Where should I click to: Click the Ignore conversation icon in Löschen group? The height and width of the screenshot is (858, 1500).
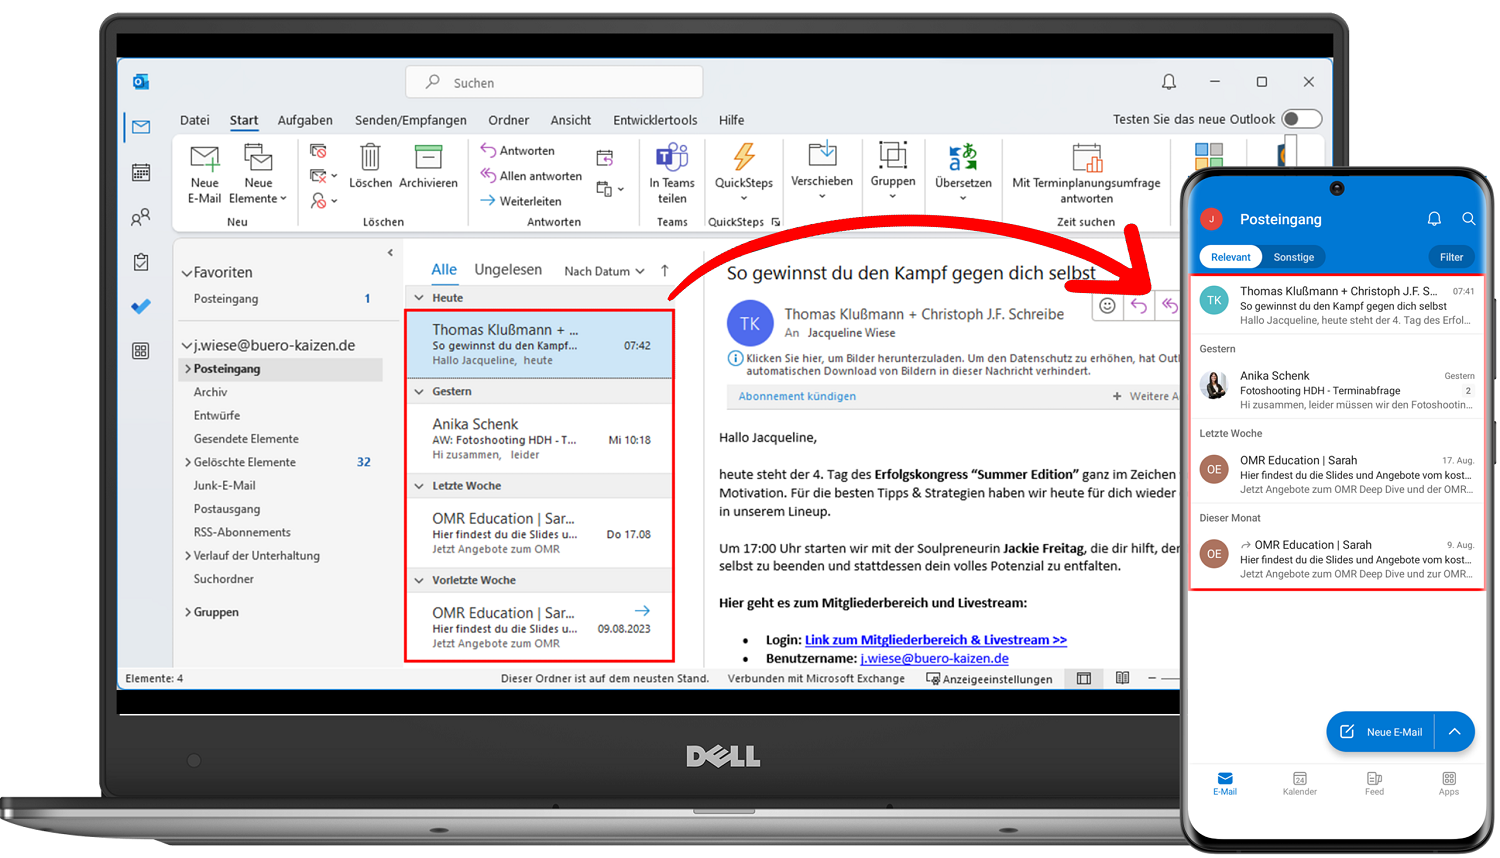(318, 151)
